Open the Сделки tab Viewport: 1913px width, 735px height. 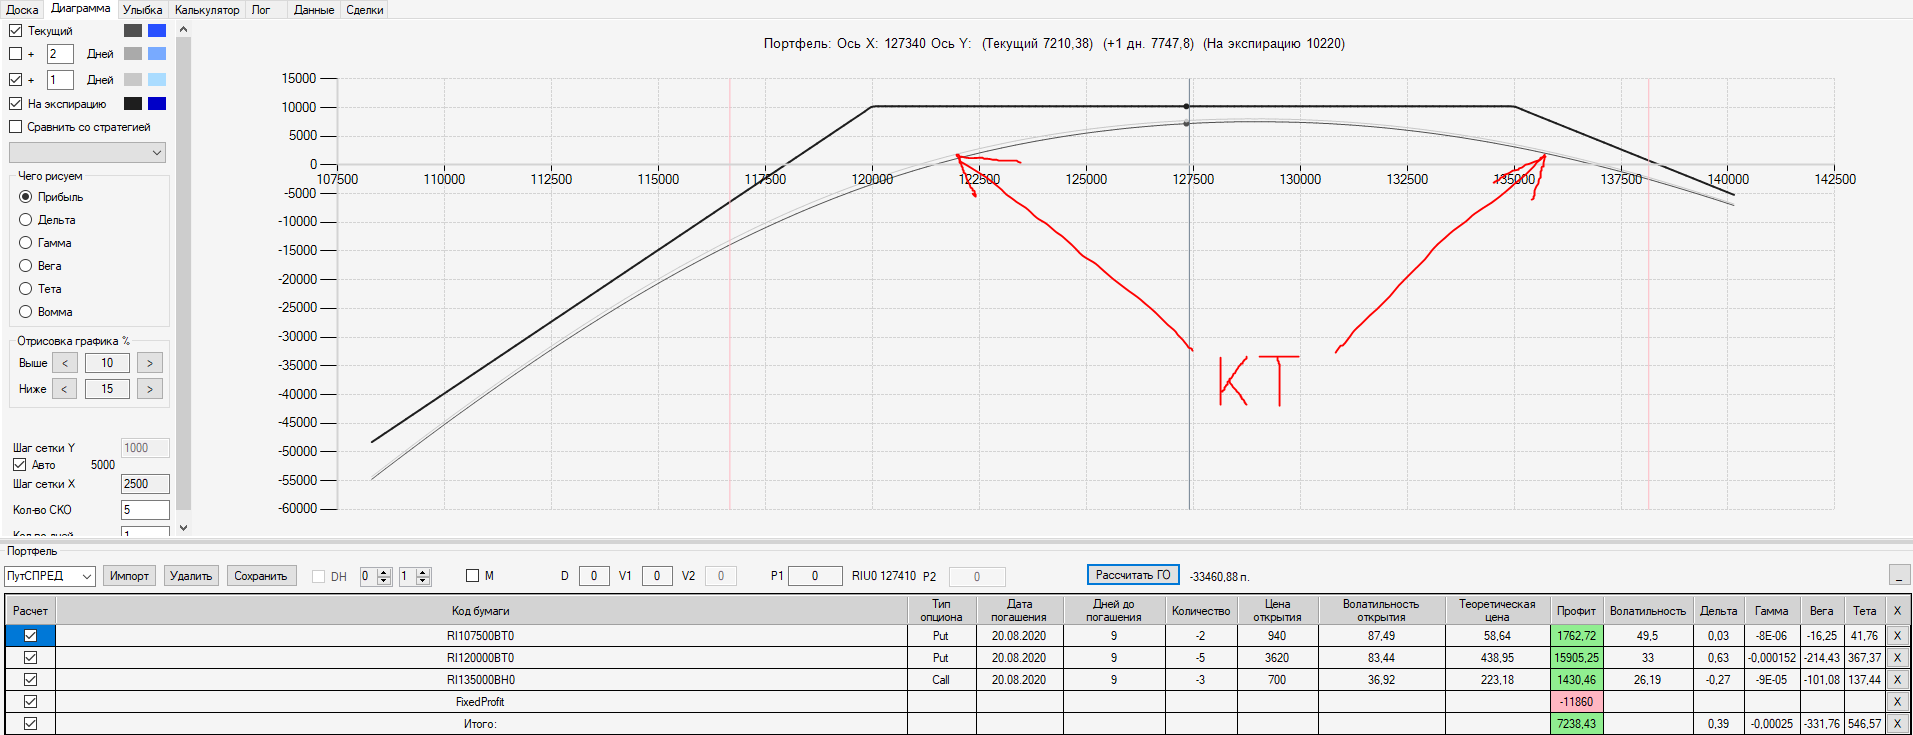click(x=365, y=10)
